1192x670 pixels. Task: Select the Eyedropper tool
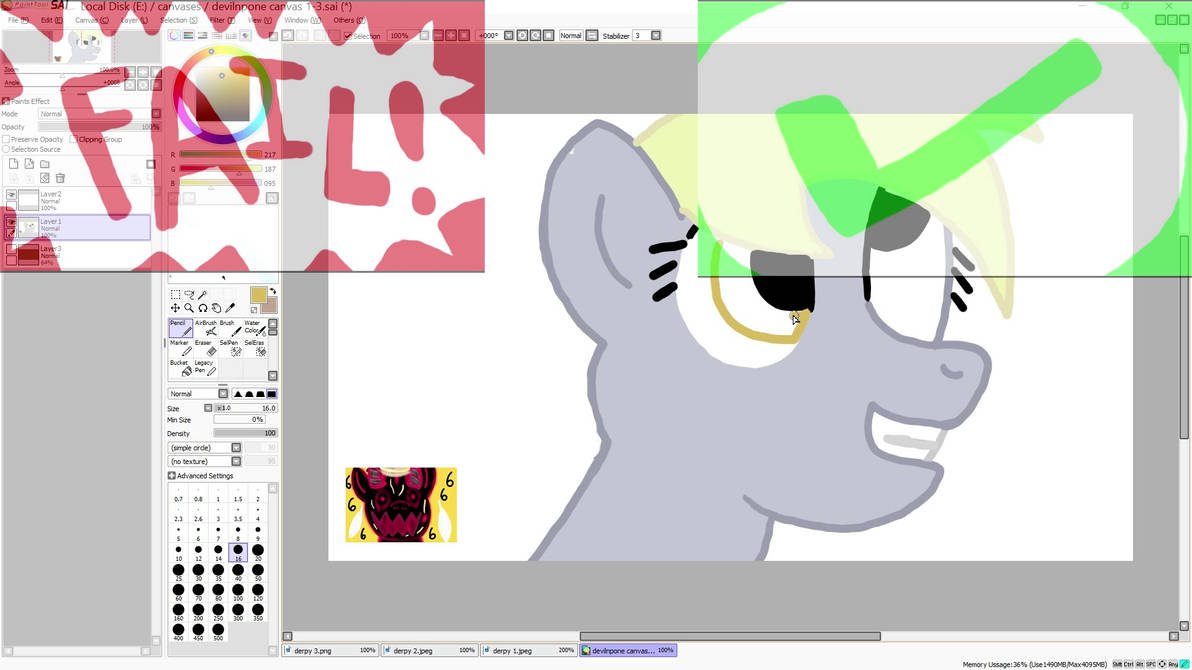tap(229, 307)
